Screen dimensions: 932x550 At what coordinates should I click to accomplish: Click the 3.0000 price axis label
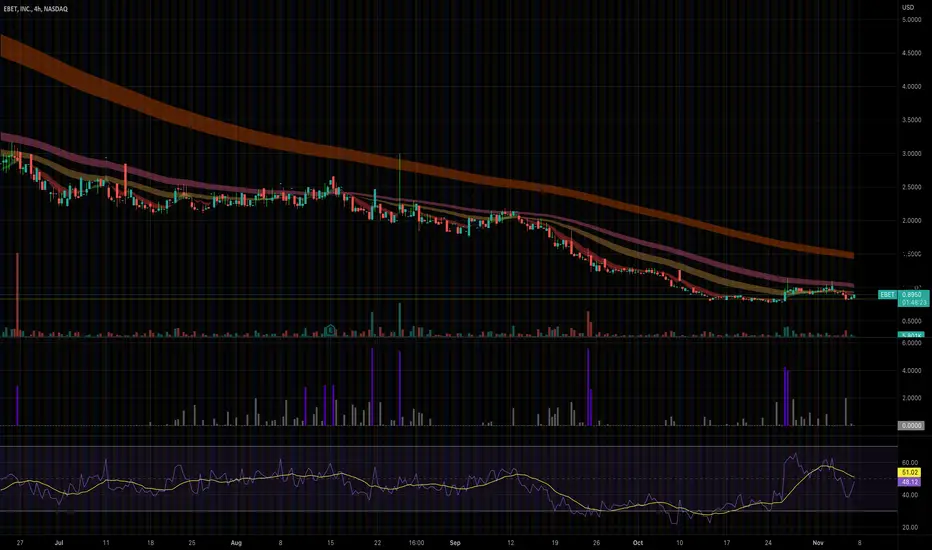[911, 153]
